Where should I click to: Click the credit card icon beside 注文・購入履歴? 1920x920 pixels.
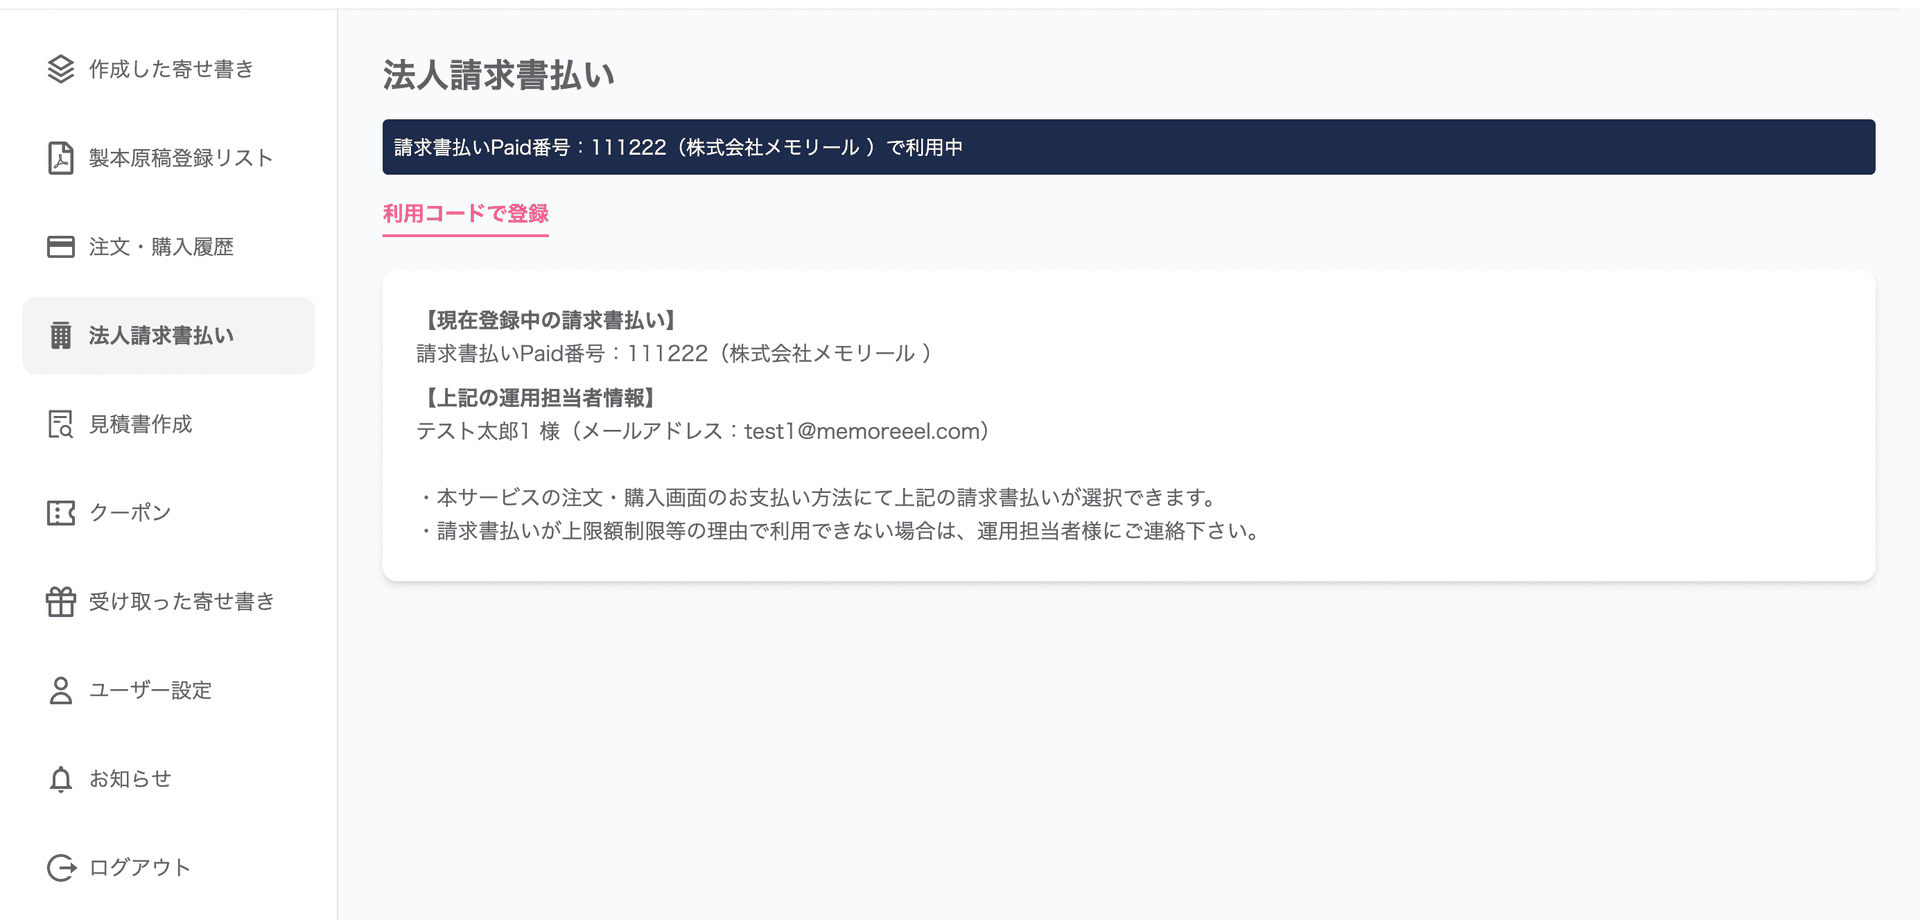coord(61,247)
